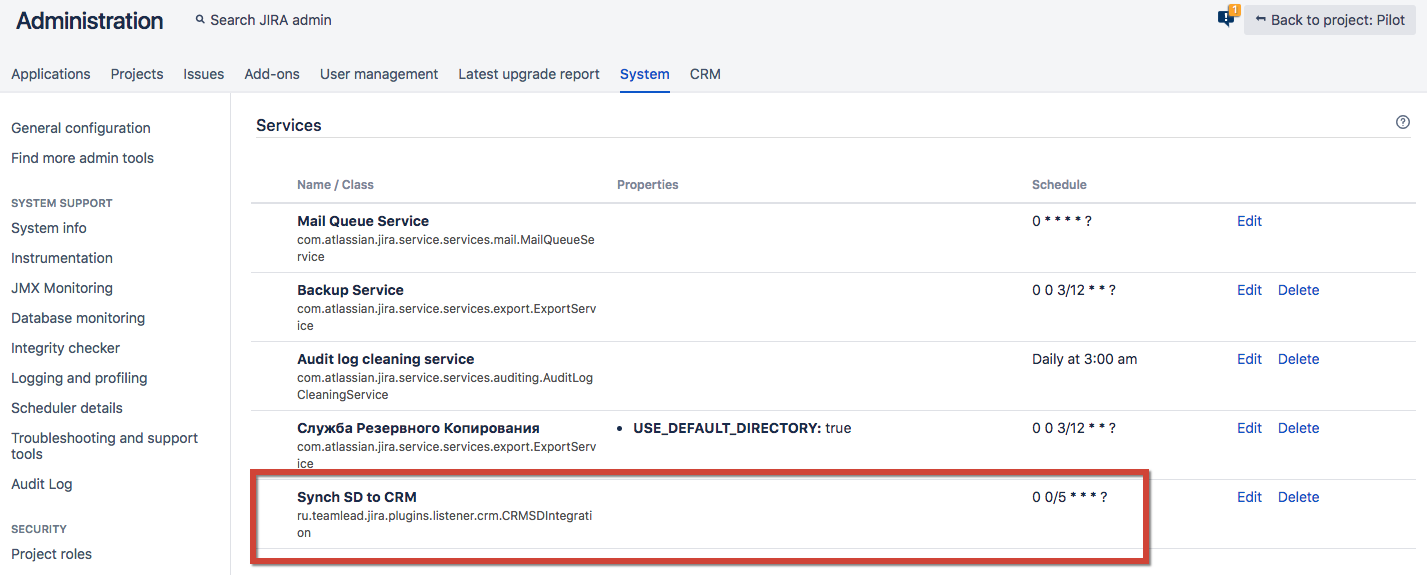The image size is (1427, 575).
Task: Select Audit Log in sidebar
Action: tap(42, 484)
